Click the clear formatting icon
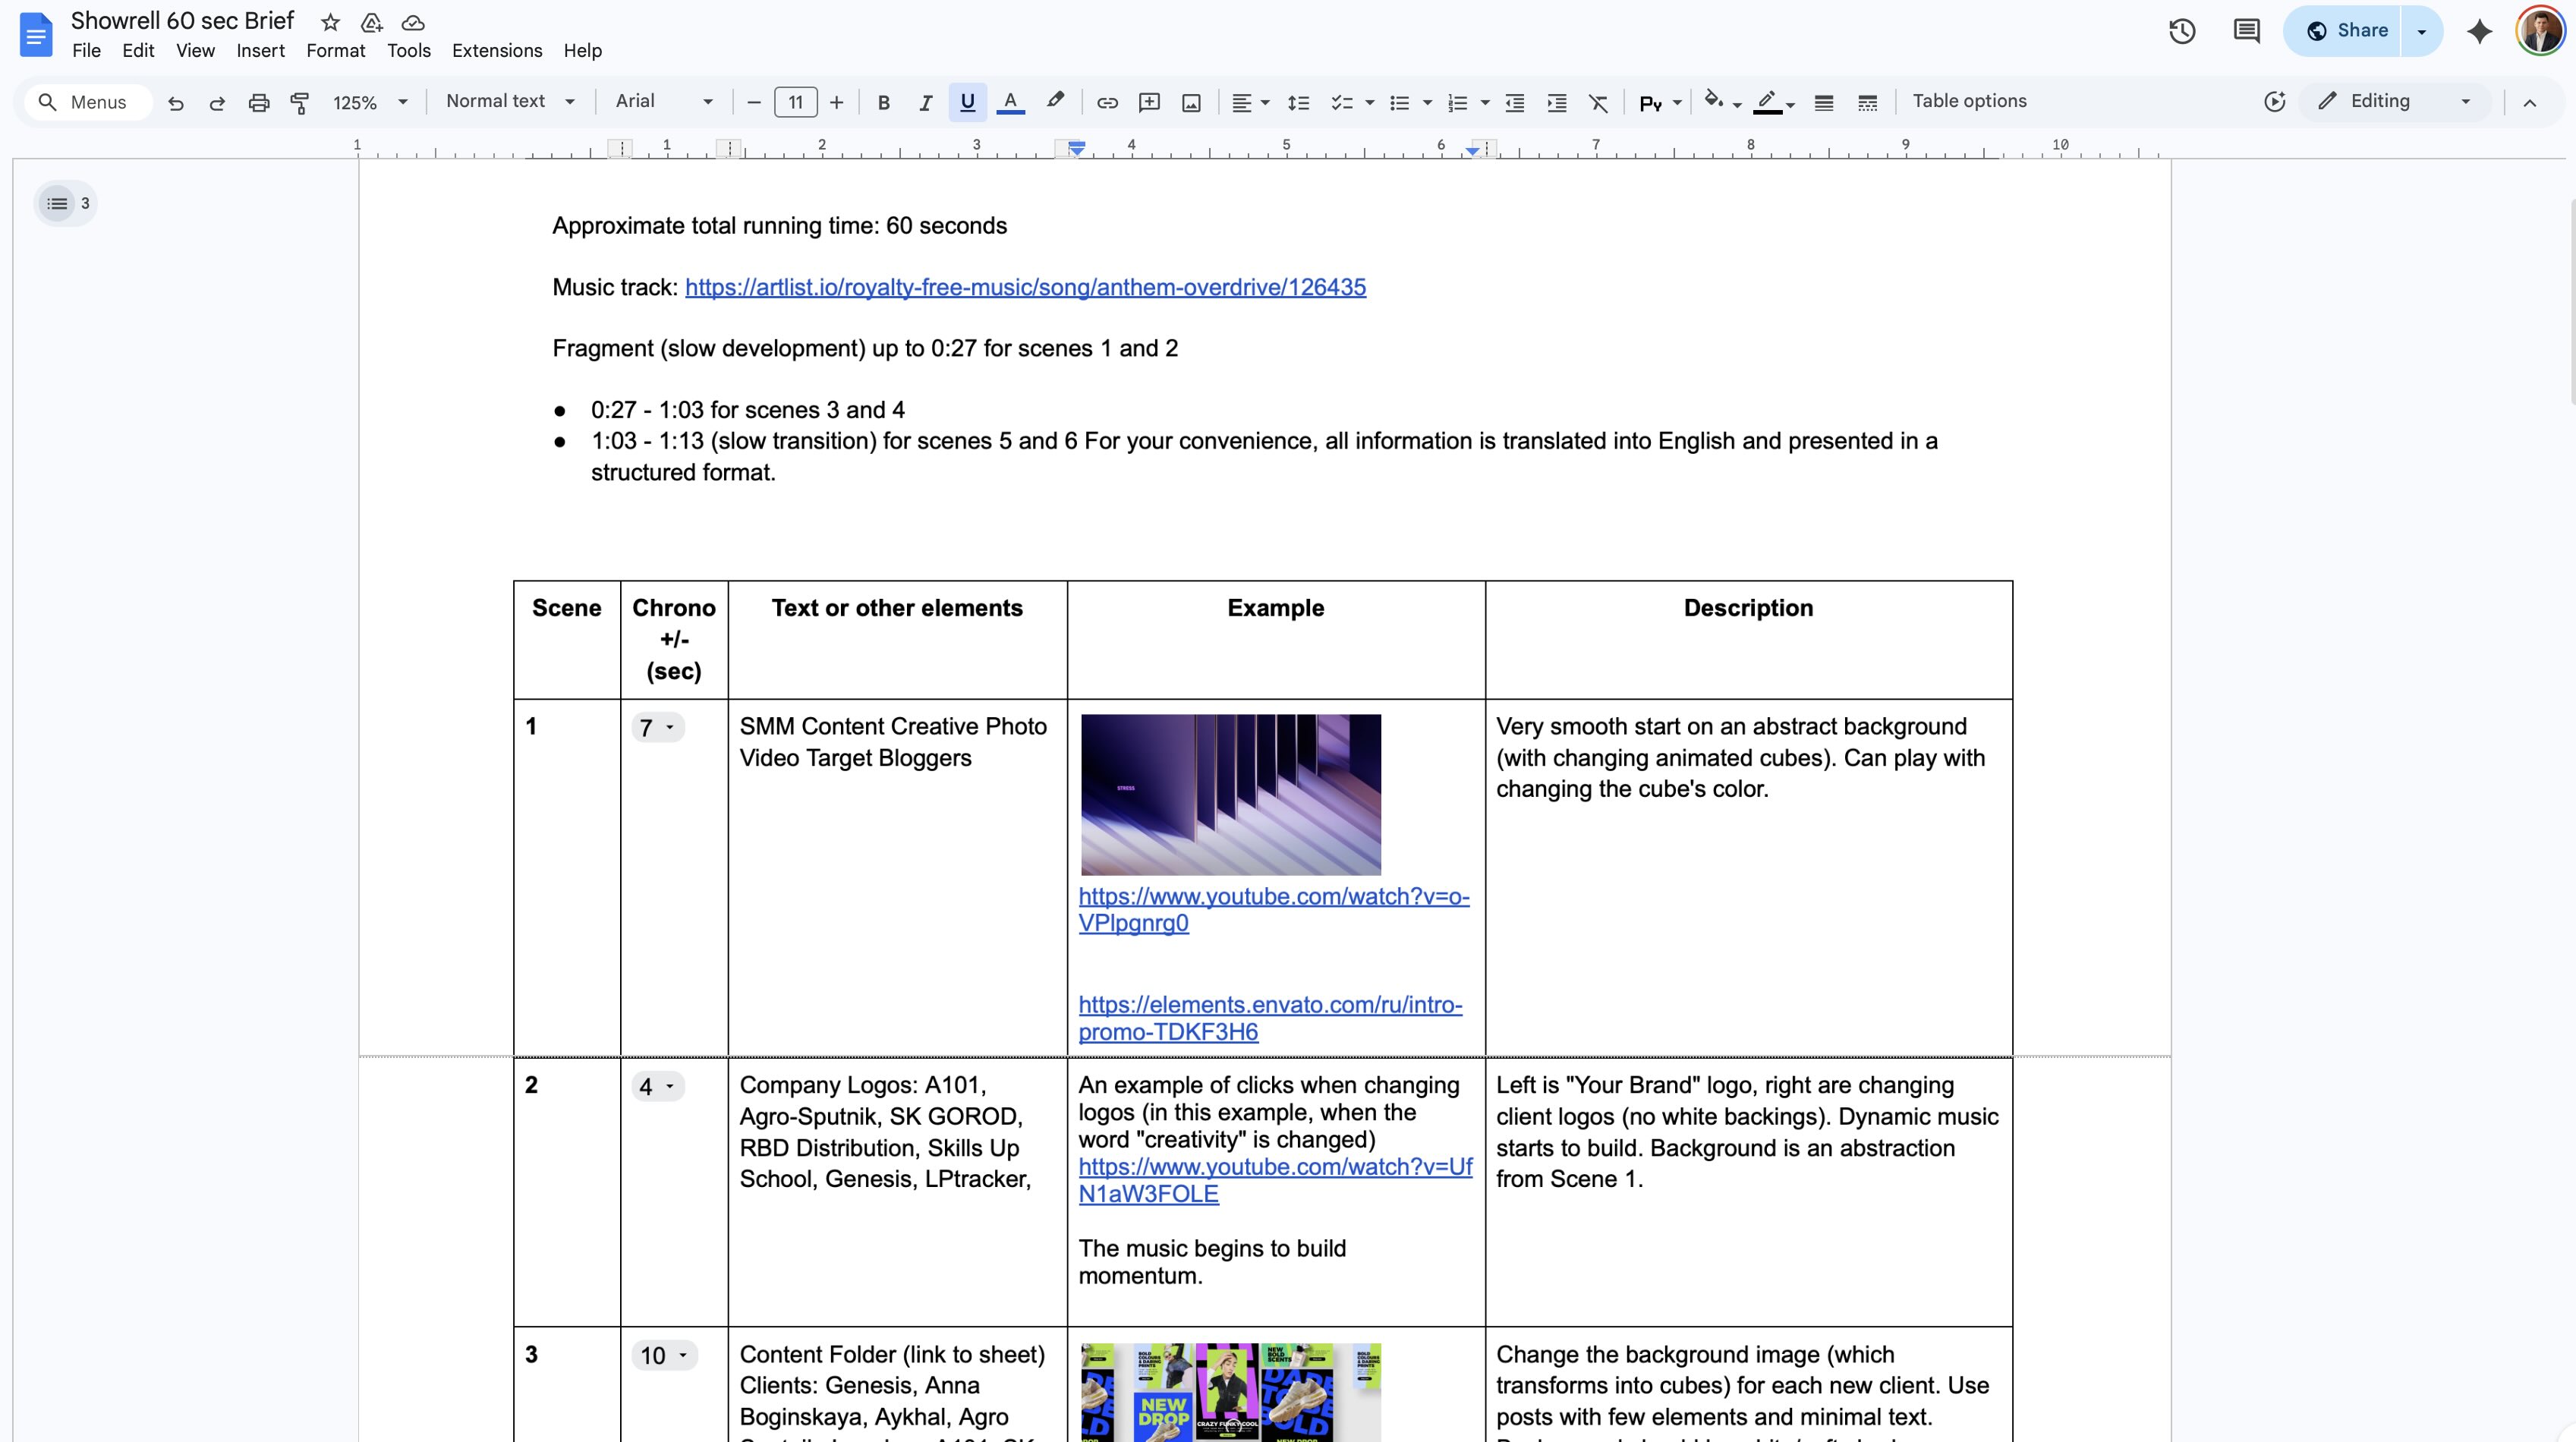The height and width of the screenshot is (1442, 2576). pyautogui.click(x=1598, y=102)
